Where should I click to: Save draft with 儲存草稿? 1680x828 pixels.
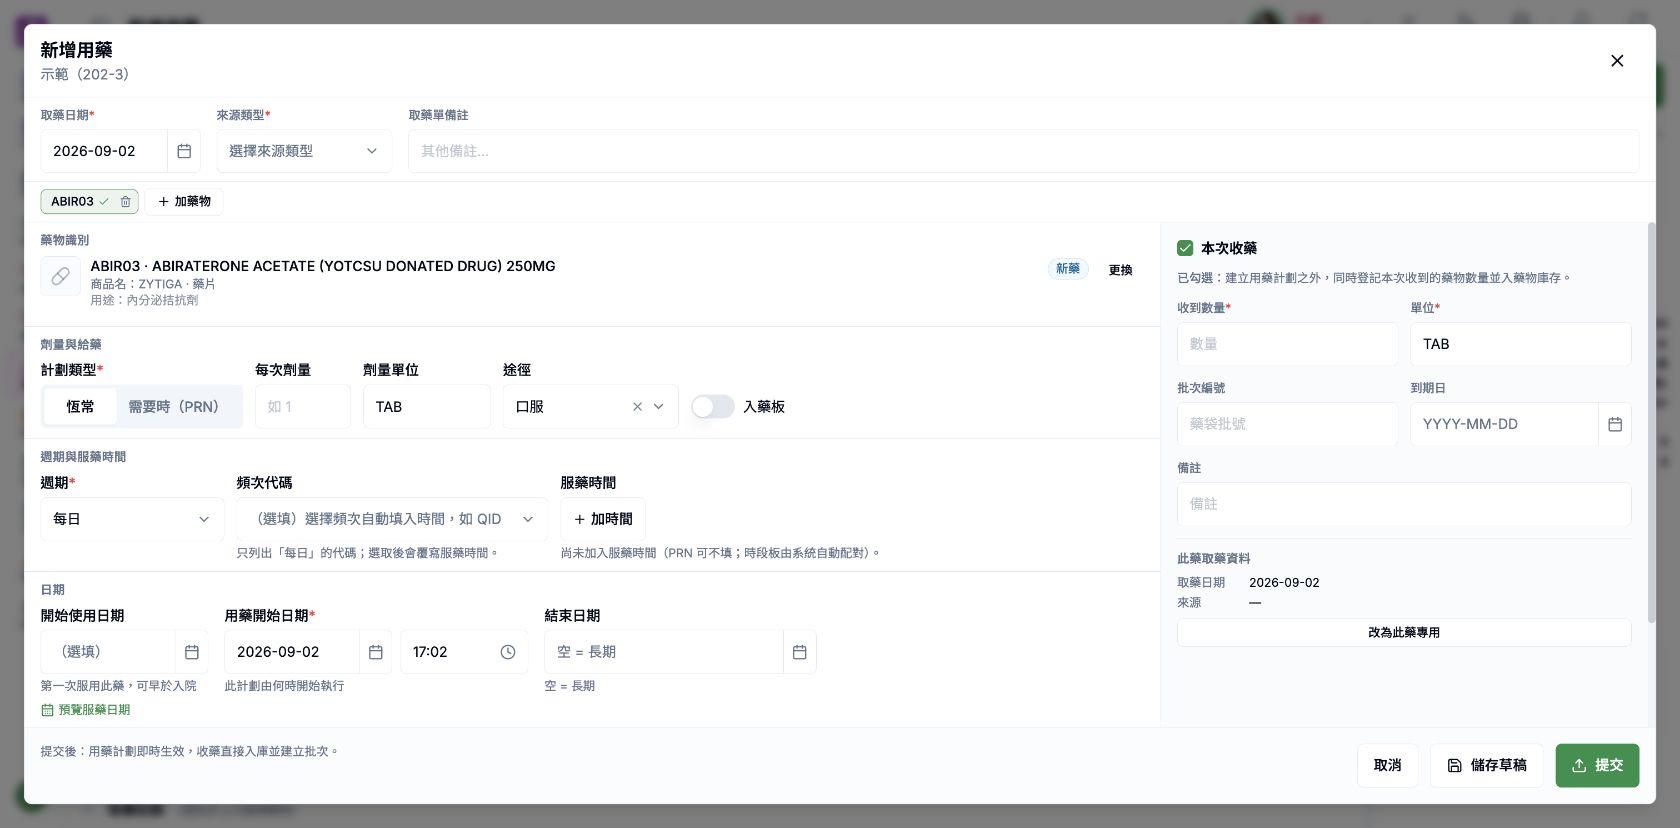click(x=1486, y=766)
